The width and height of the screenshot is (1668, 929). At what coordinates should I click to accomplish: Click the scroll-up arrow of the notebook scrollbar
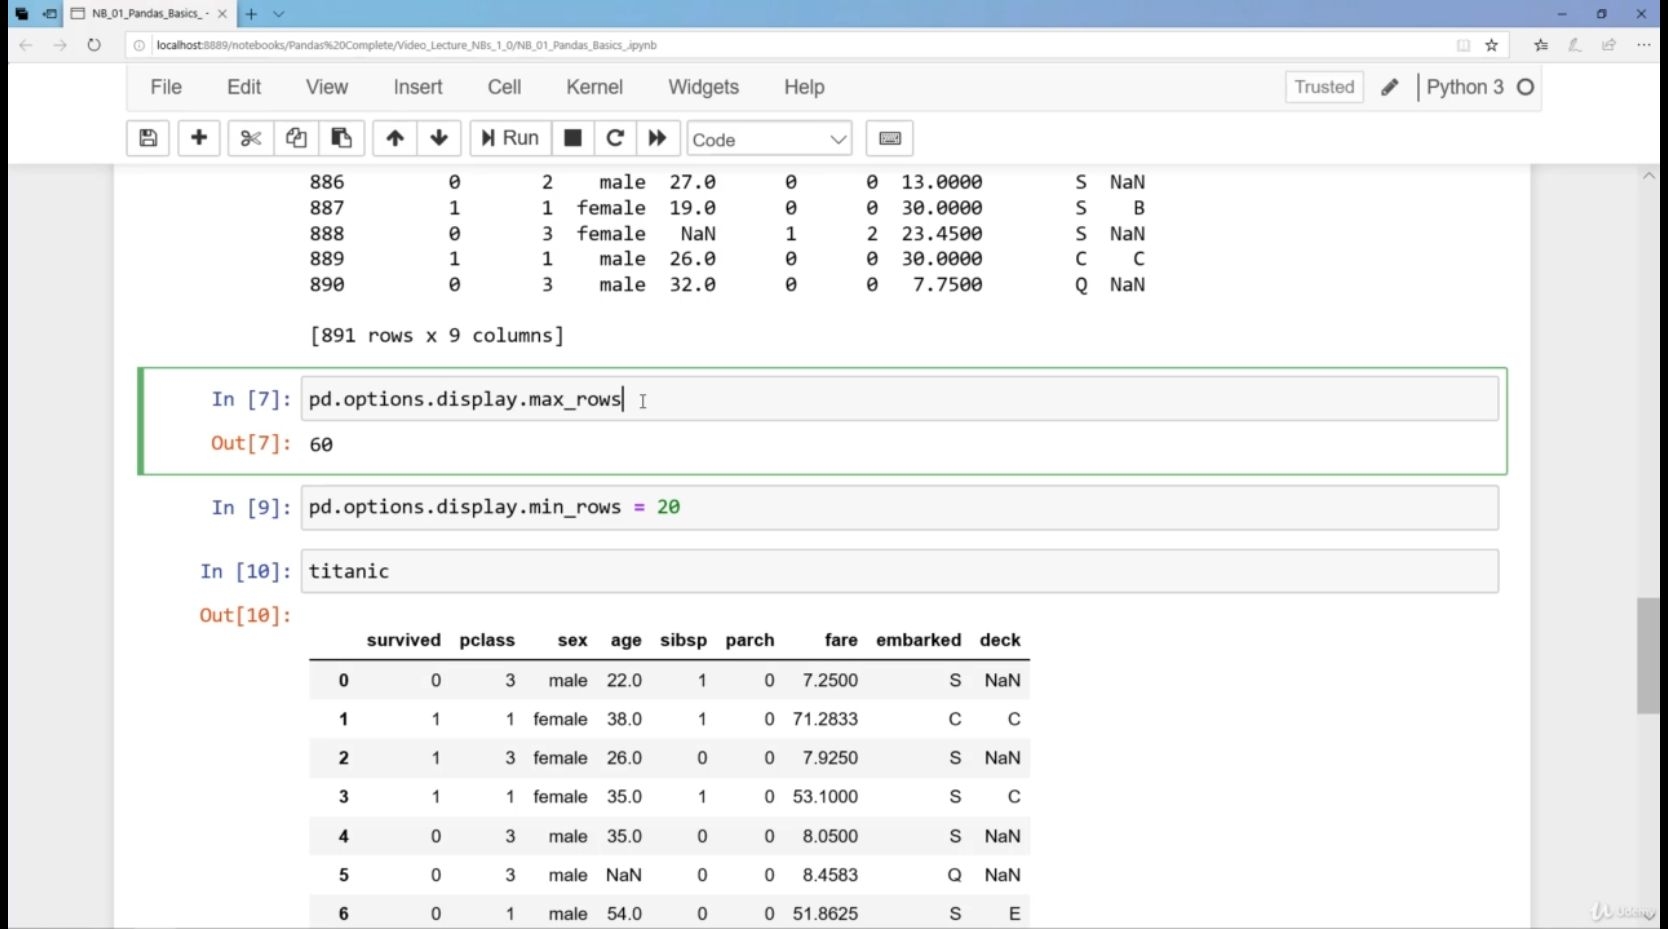(1648, 176)
